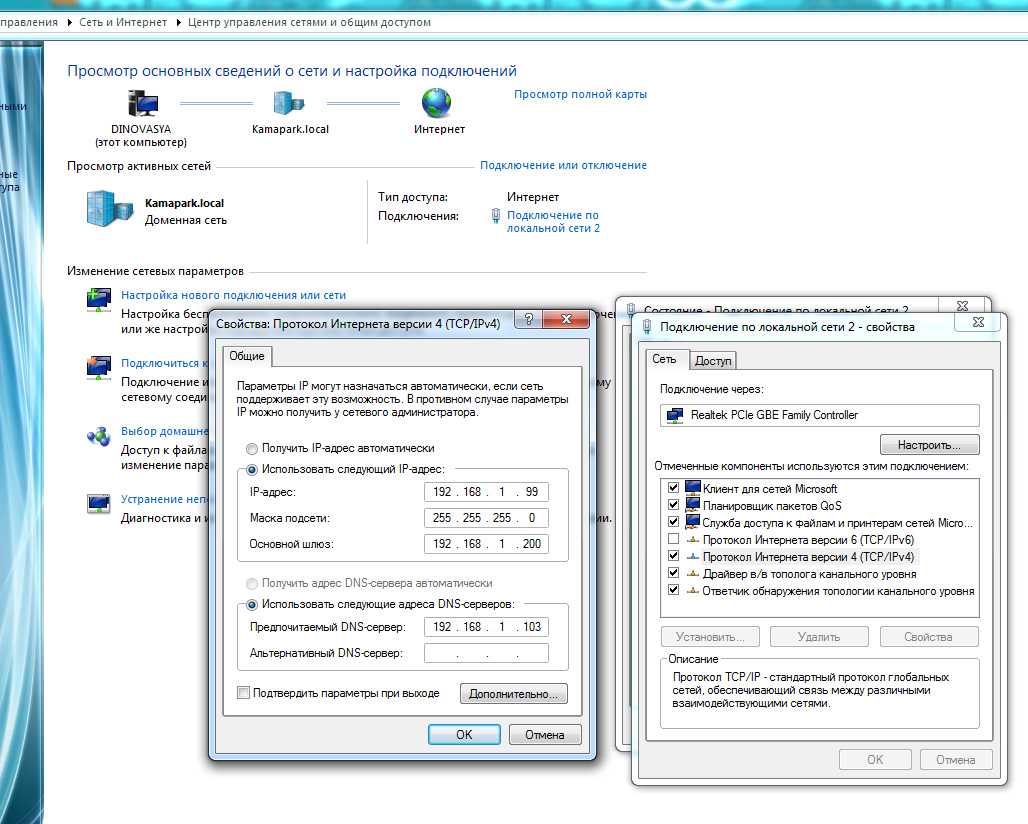The image size is (1028, 824).
Task: Click the Клиент для сетей Microsoft component icon
Action: (x=692, y=488)
